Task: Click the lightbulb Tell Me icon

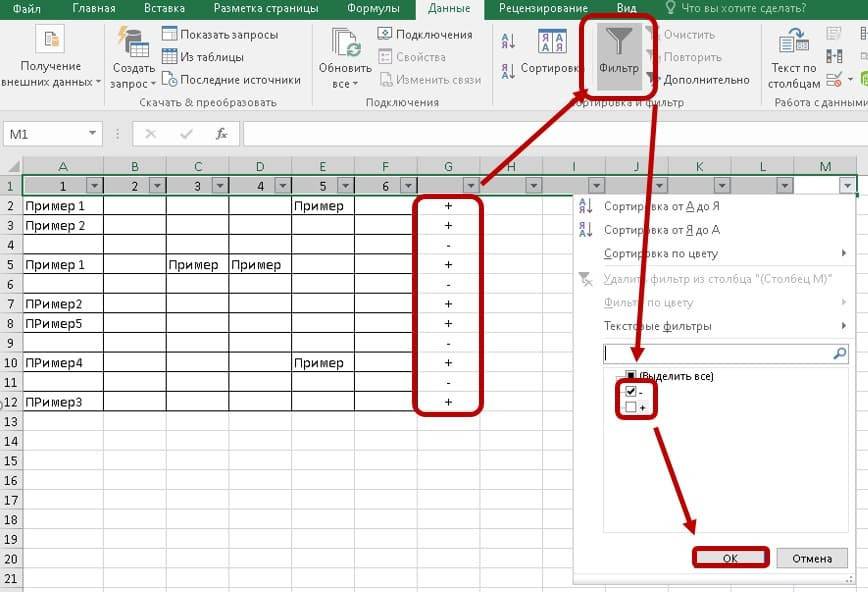Action: click(670, 8)
